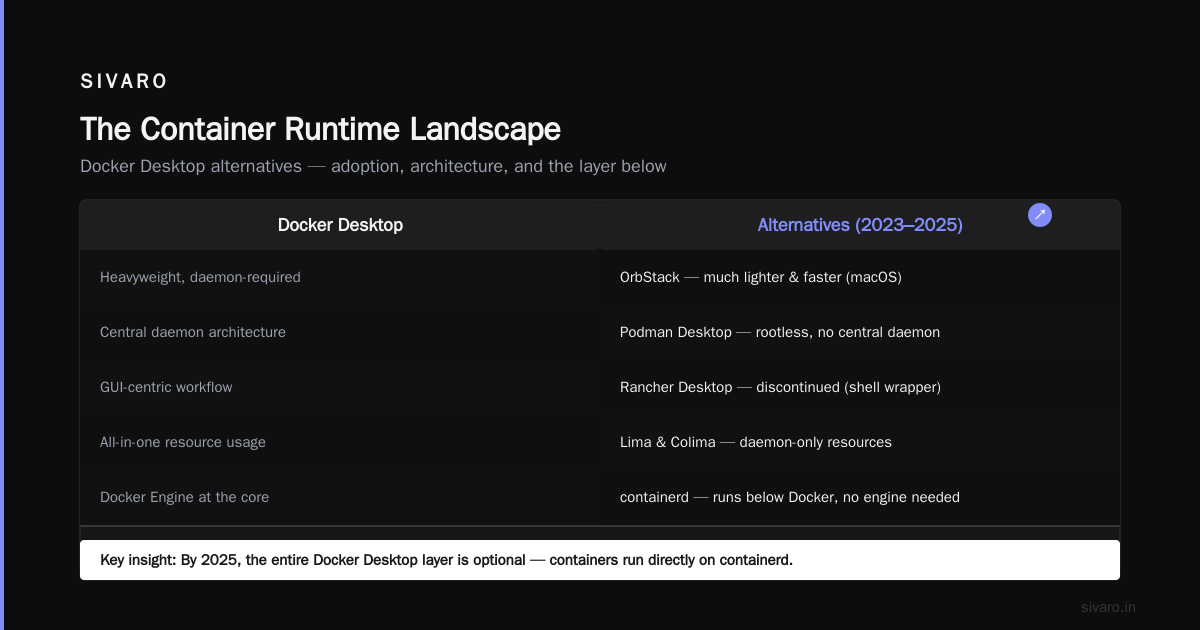
Task: Click the subtitle about Docker Desktop alternatives
Action: point(373,166)
